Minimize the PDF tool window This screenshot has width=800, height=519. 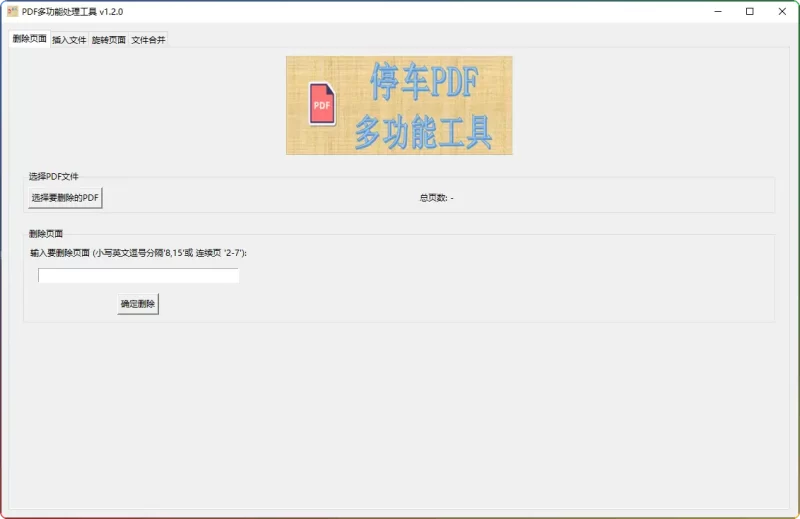(718, 11)
